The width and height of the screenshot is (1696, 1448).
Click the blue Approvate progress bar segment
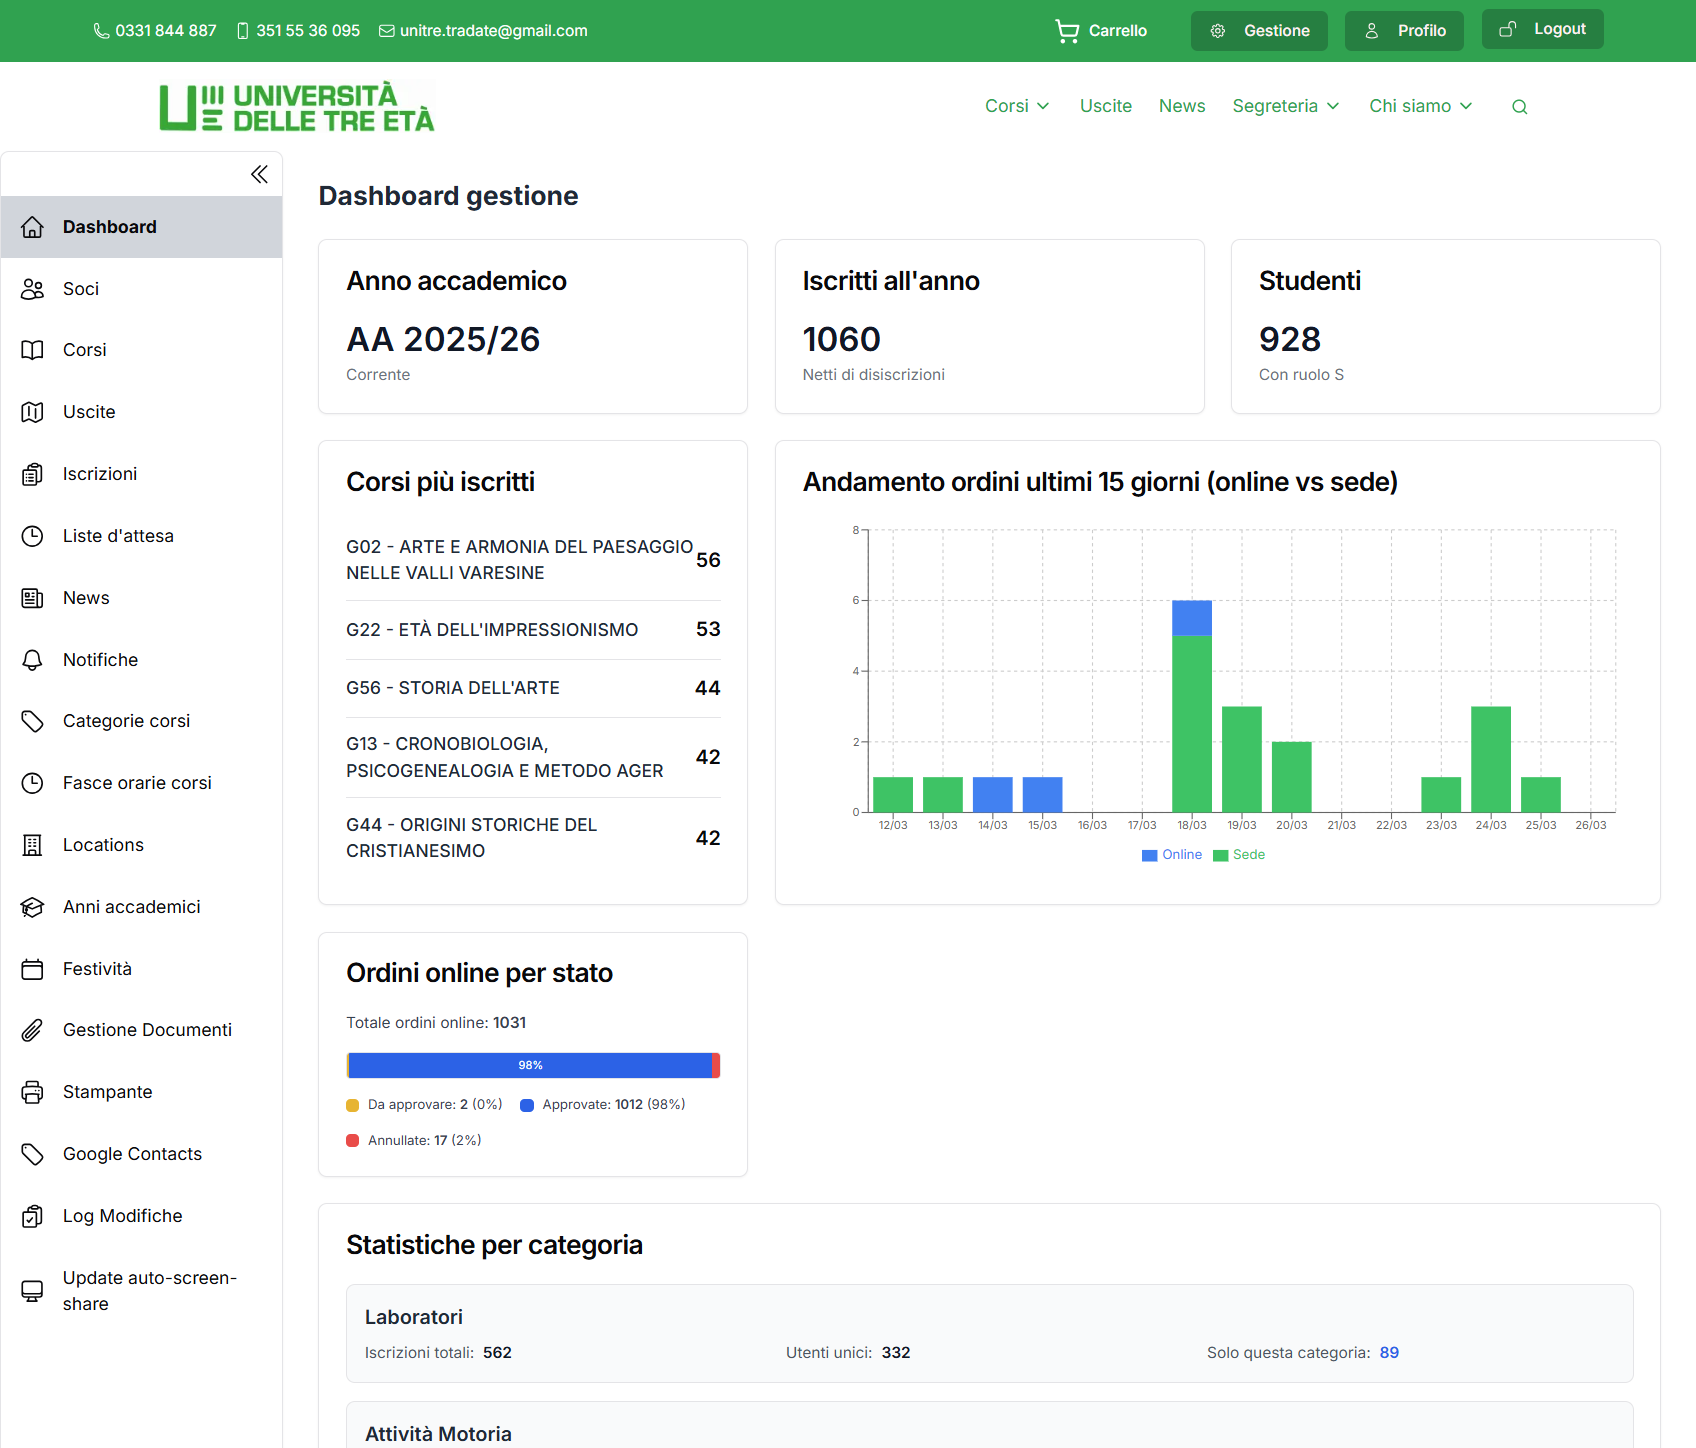pos(530,1066)
